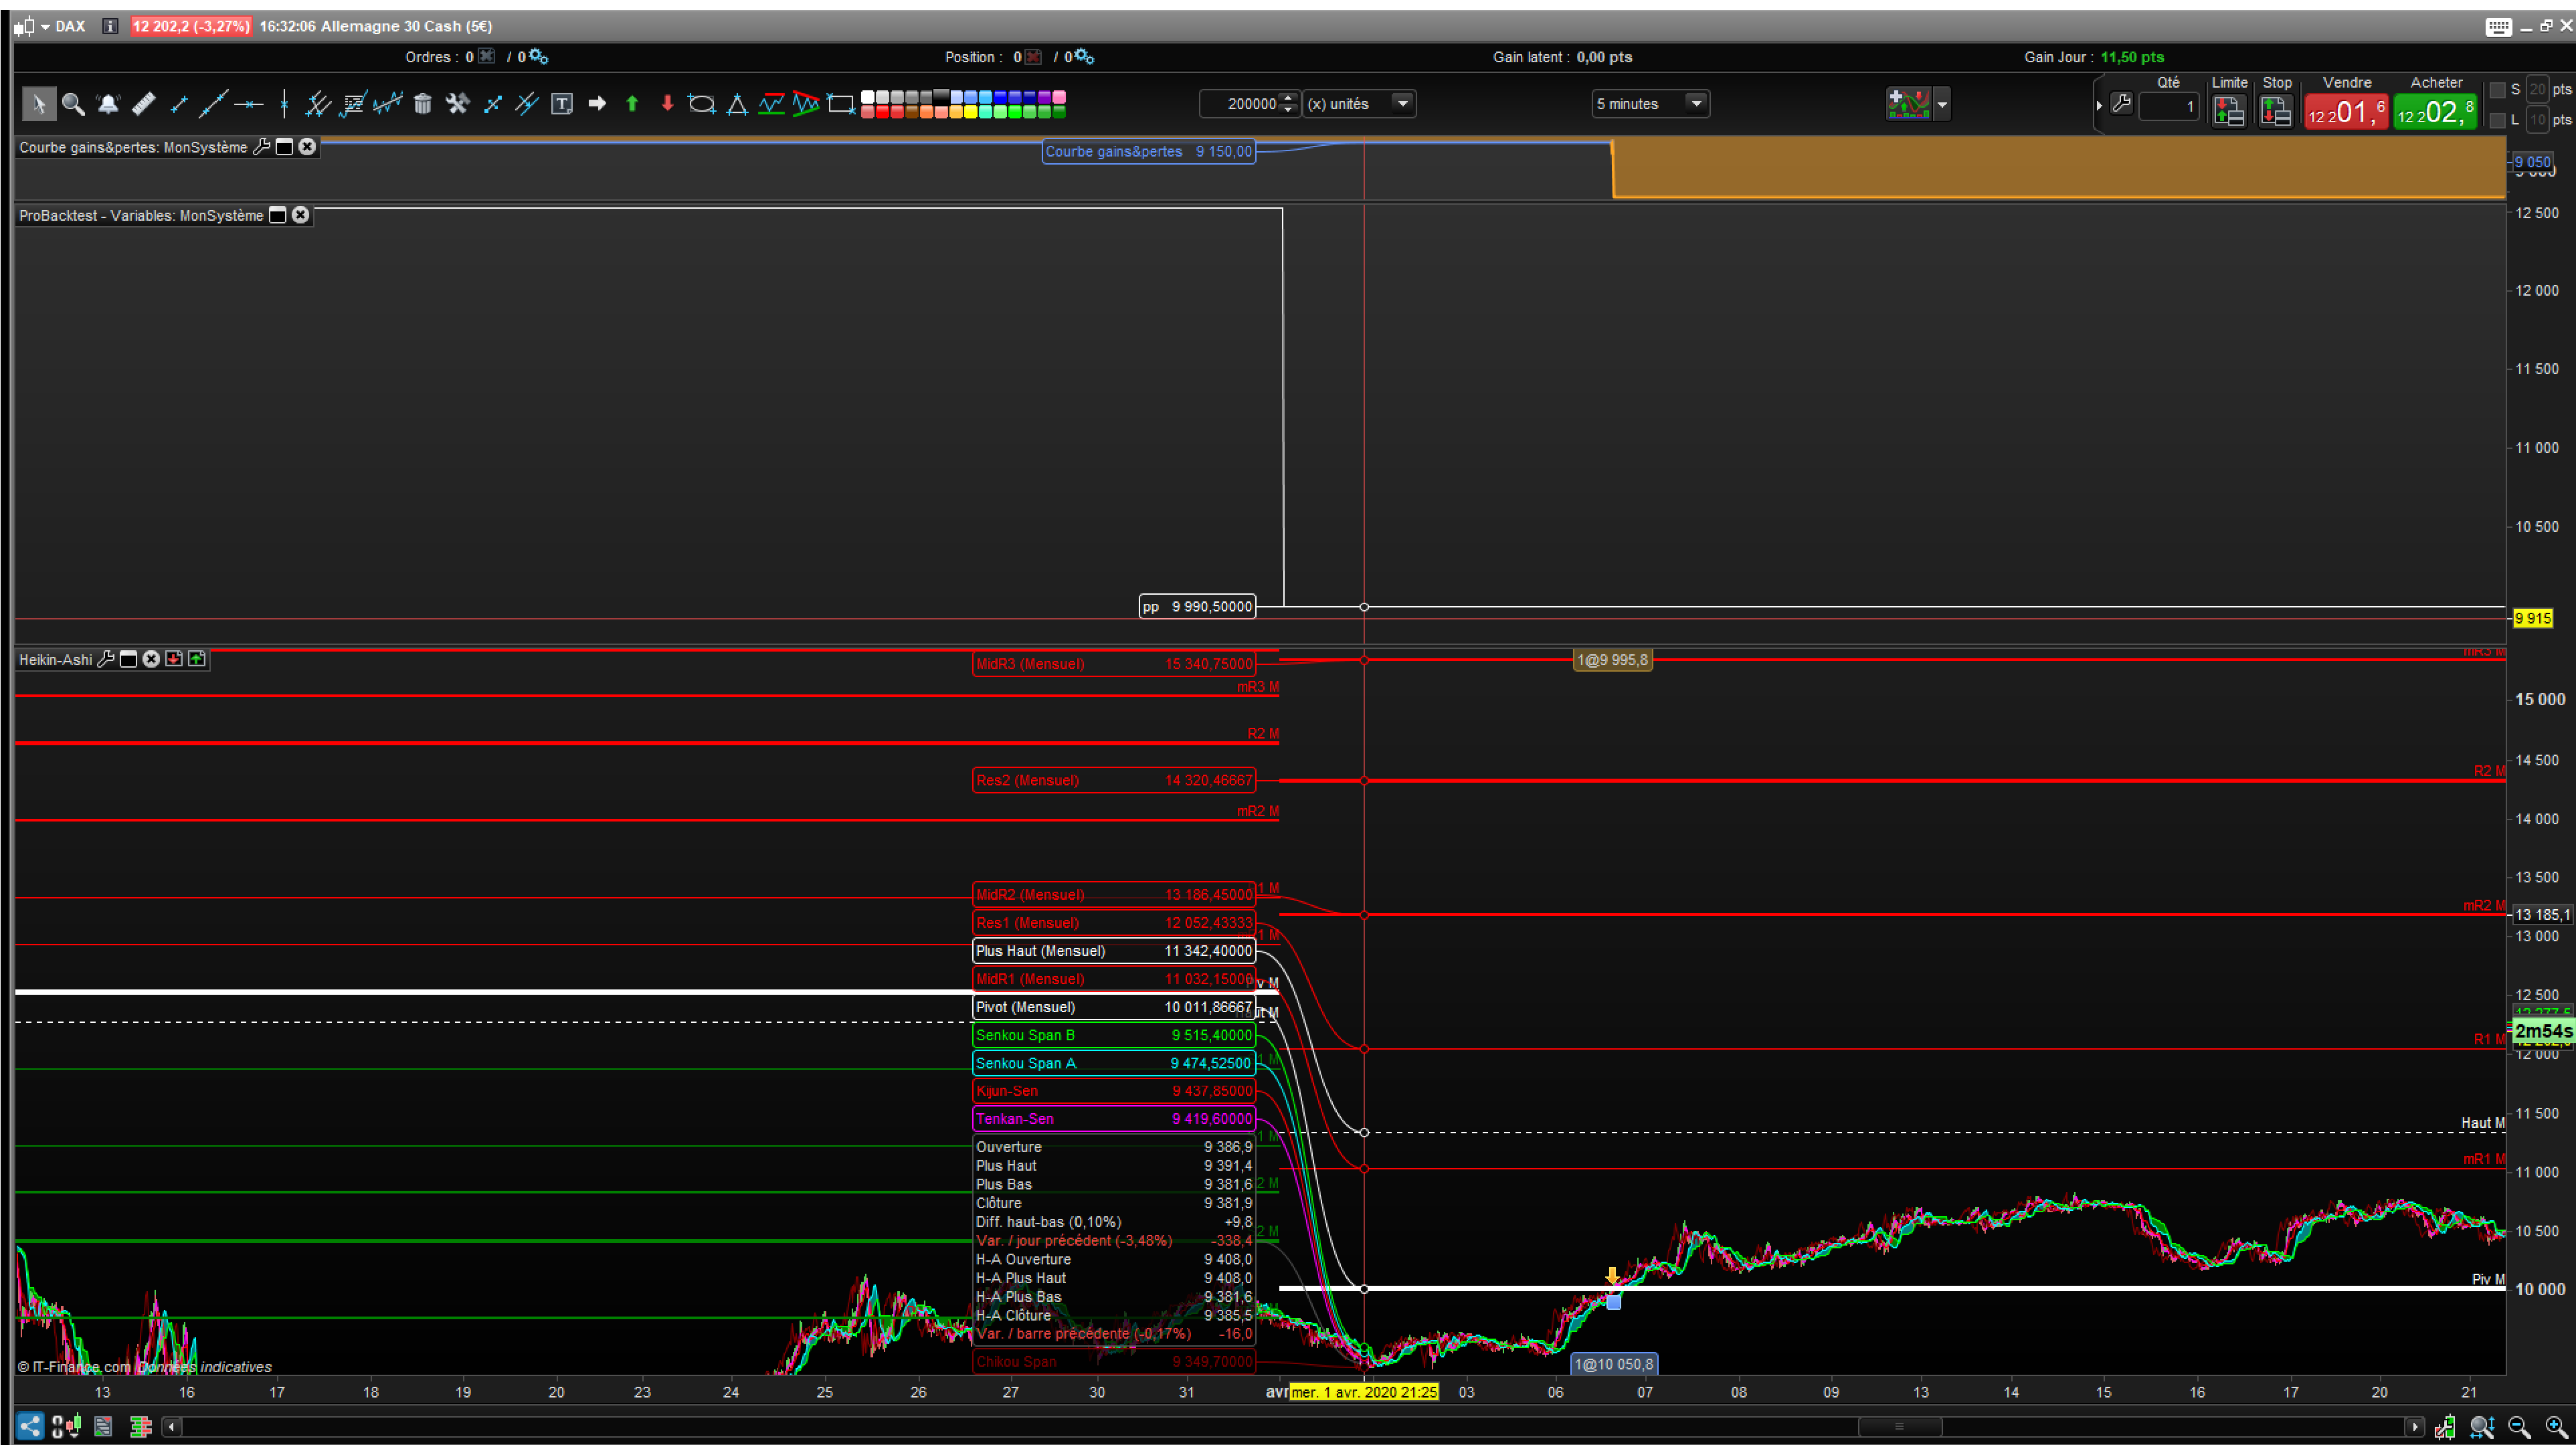
Task: Expand the indicator button dropdown arrow
Action: [1942, 104]
